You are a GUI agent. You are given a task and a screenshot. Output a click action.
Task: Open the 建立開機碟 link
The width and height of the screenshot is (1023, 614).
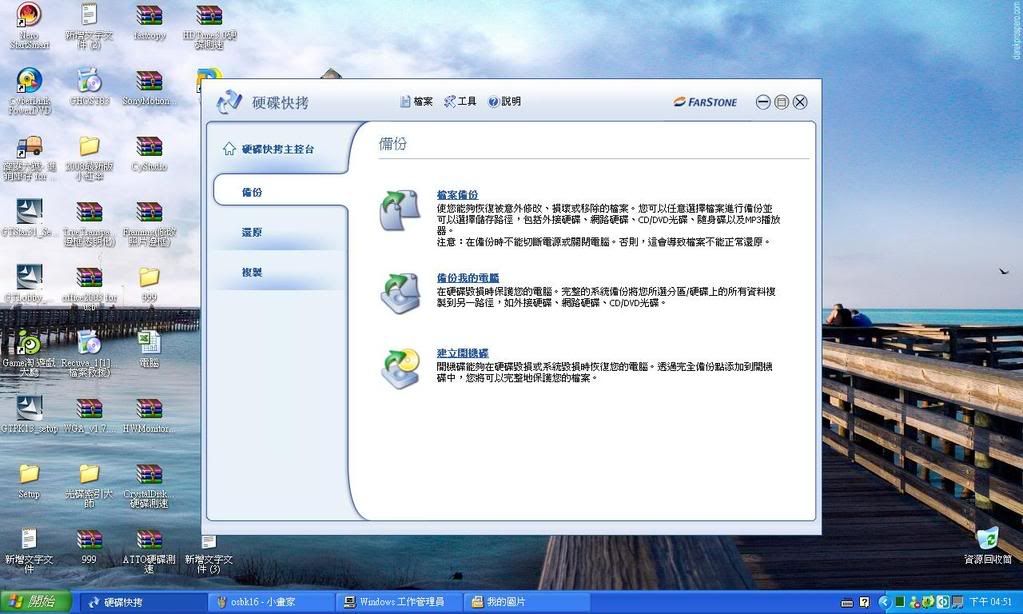point(463,353)
